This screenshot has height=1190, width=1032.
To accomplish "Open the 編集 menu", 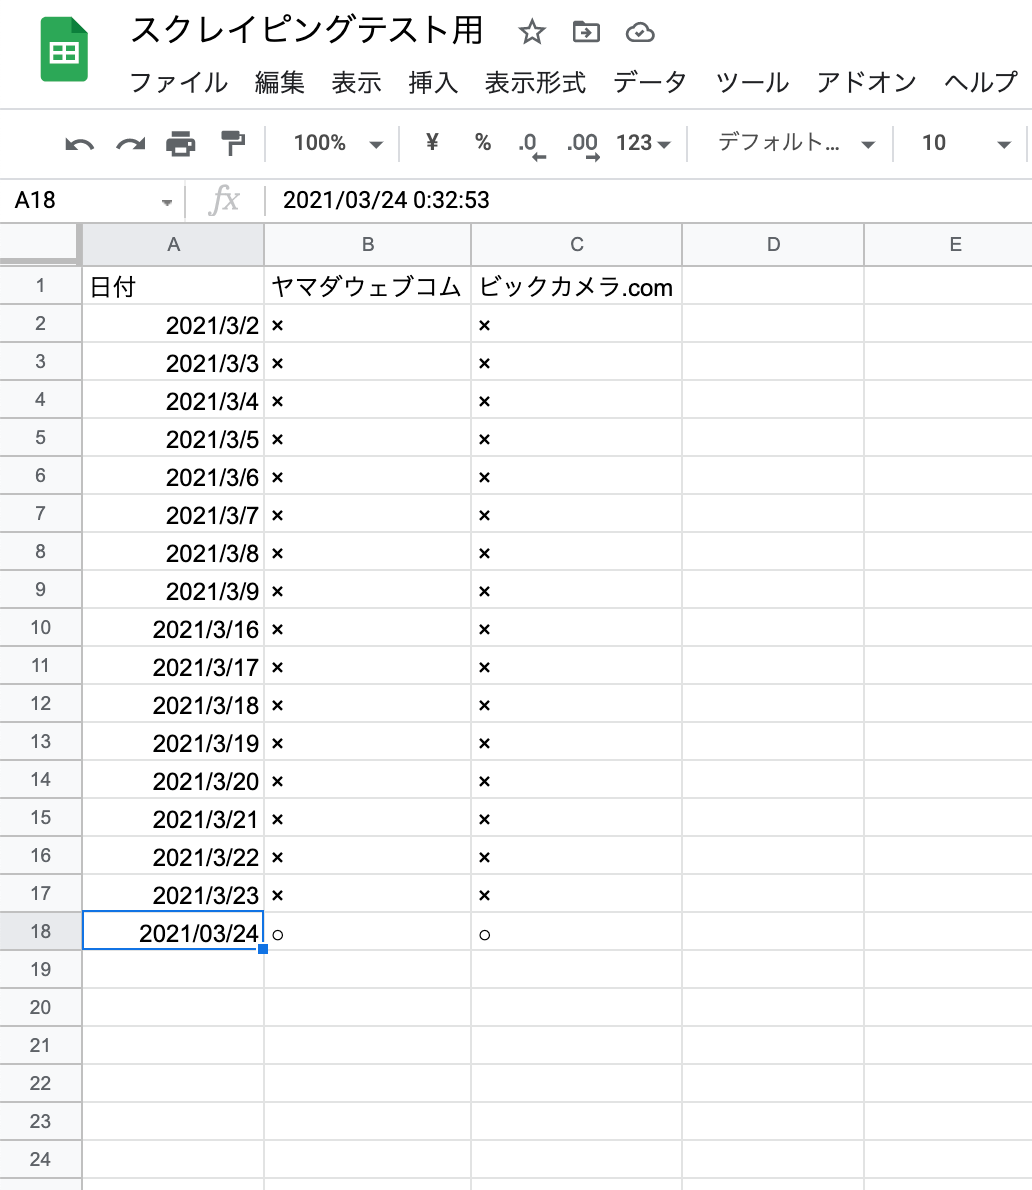I will click(280, 82).
